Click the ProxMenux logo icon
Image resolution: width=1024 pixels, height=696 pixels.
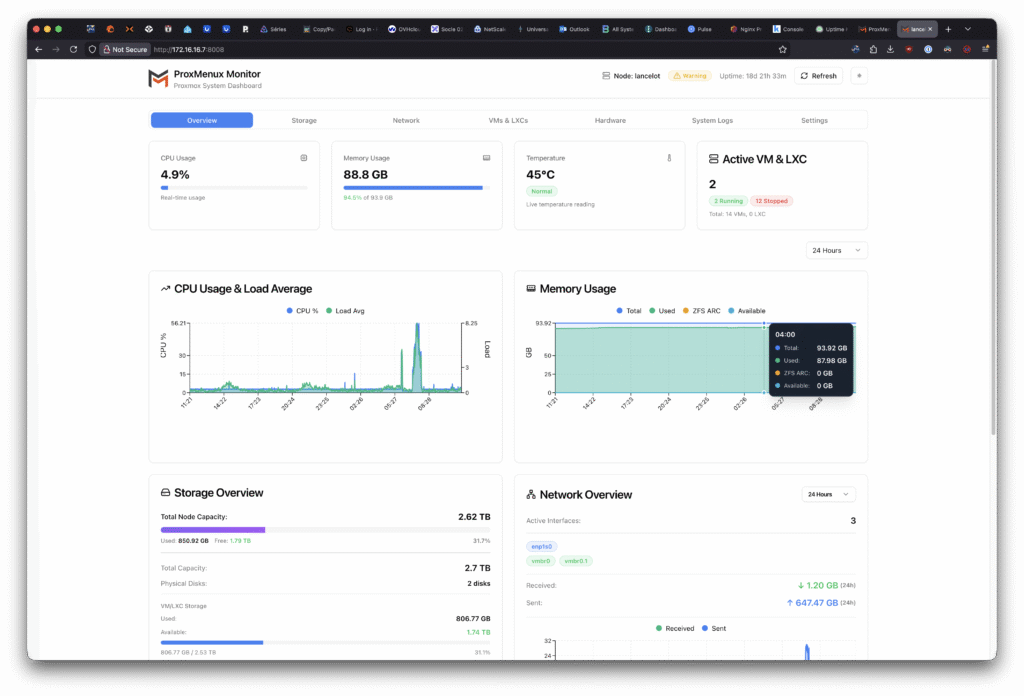[158, 78]
